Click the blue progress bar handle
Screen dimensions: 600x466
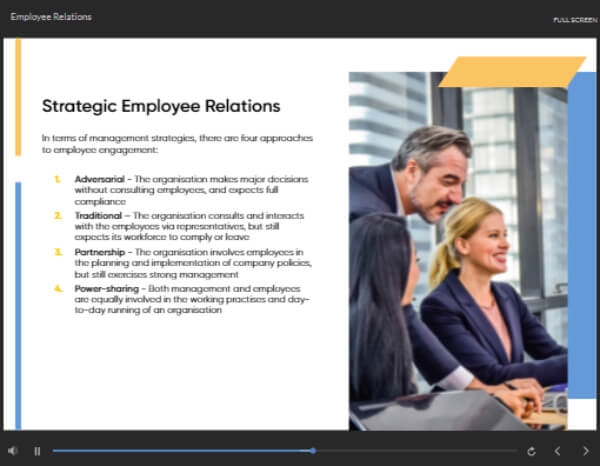pyautogui.click(x=313, y=451)
